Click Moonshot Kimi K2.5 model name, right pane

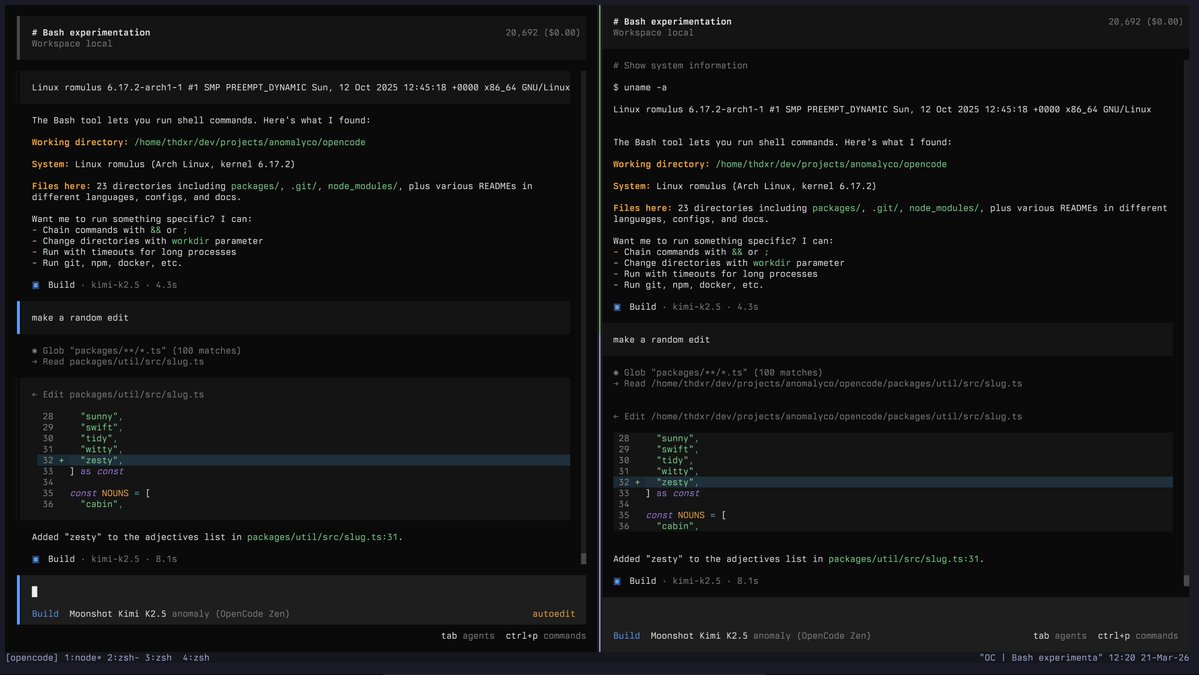click(x=699, y=636)
